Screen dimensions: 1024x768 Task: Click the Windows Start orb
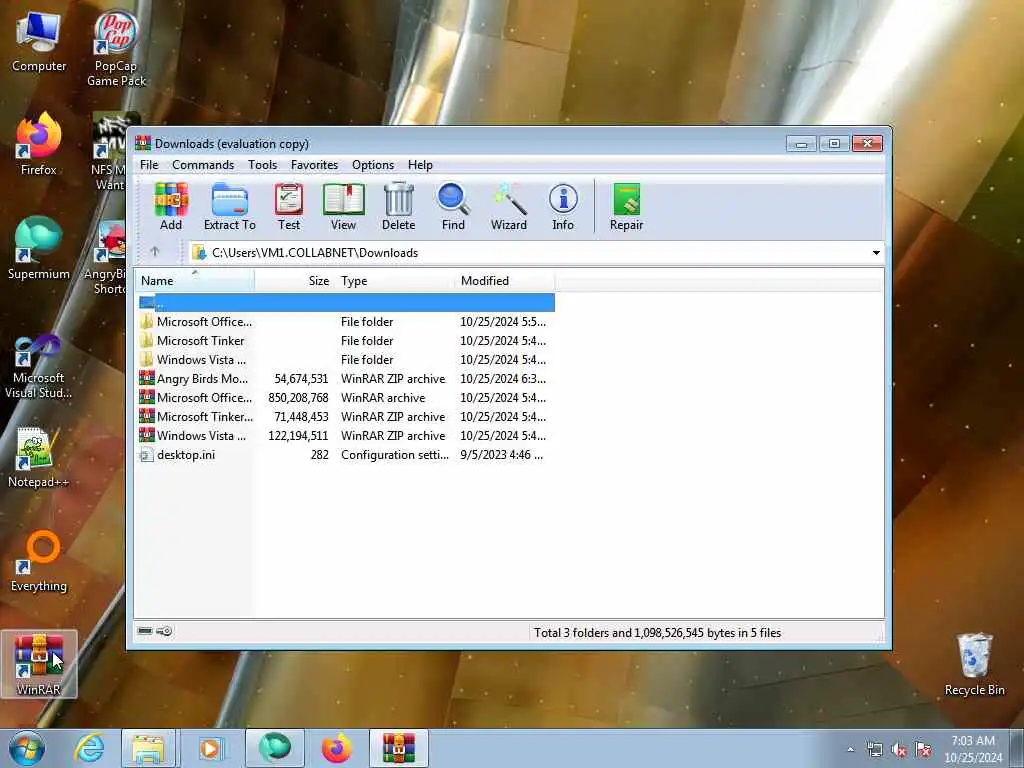(x=27, y=748)
